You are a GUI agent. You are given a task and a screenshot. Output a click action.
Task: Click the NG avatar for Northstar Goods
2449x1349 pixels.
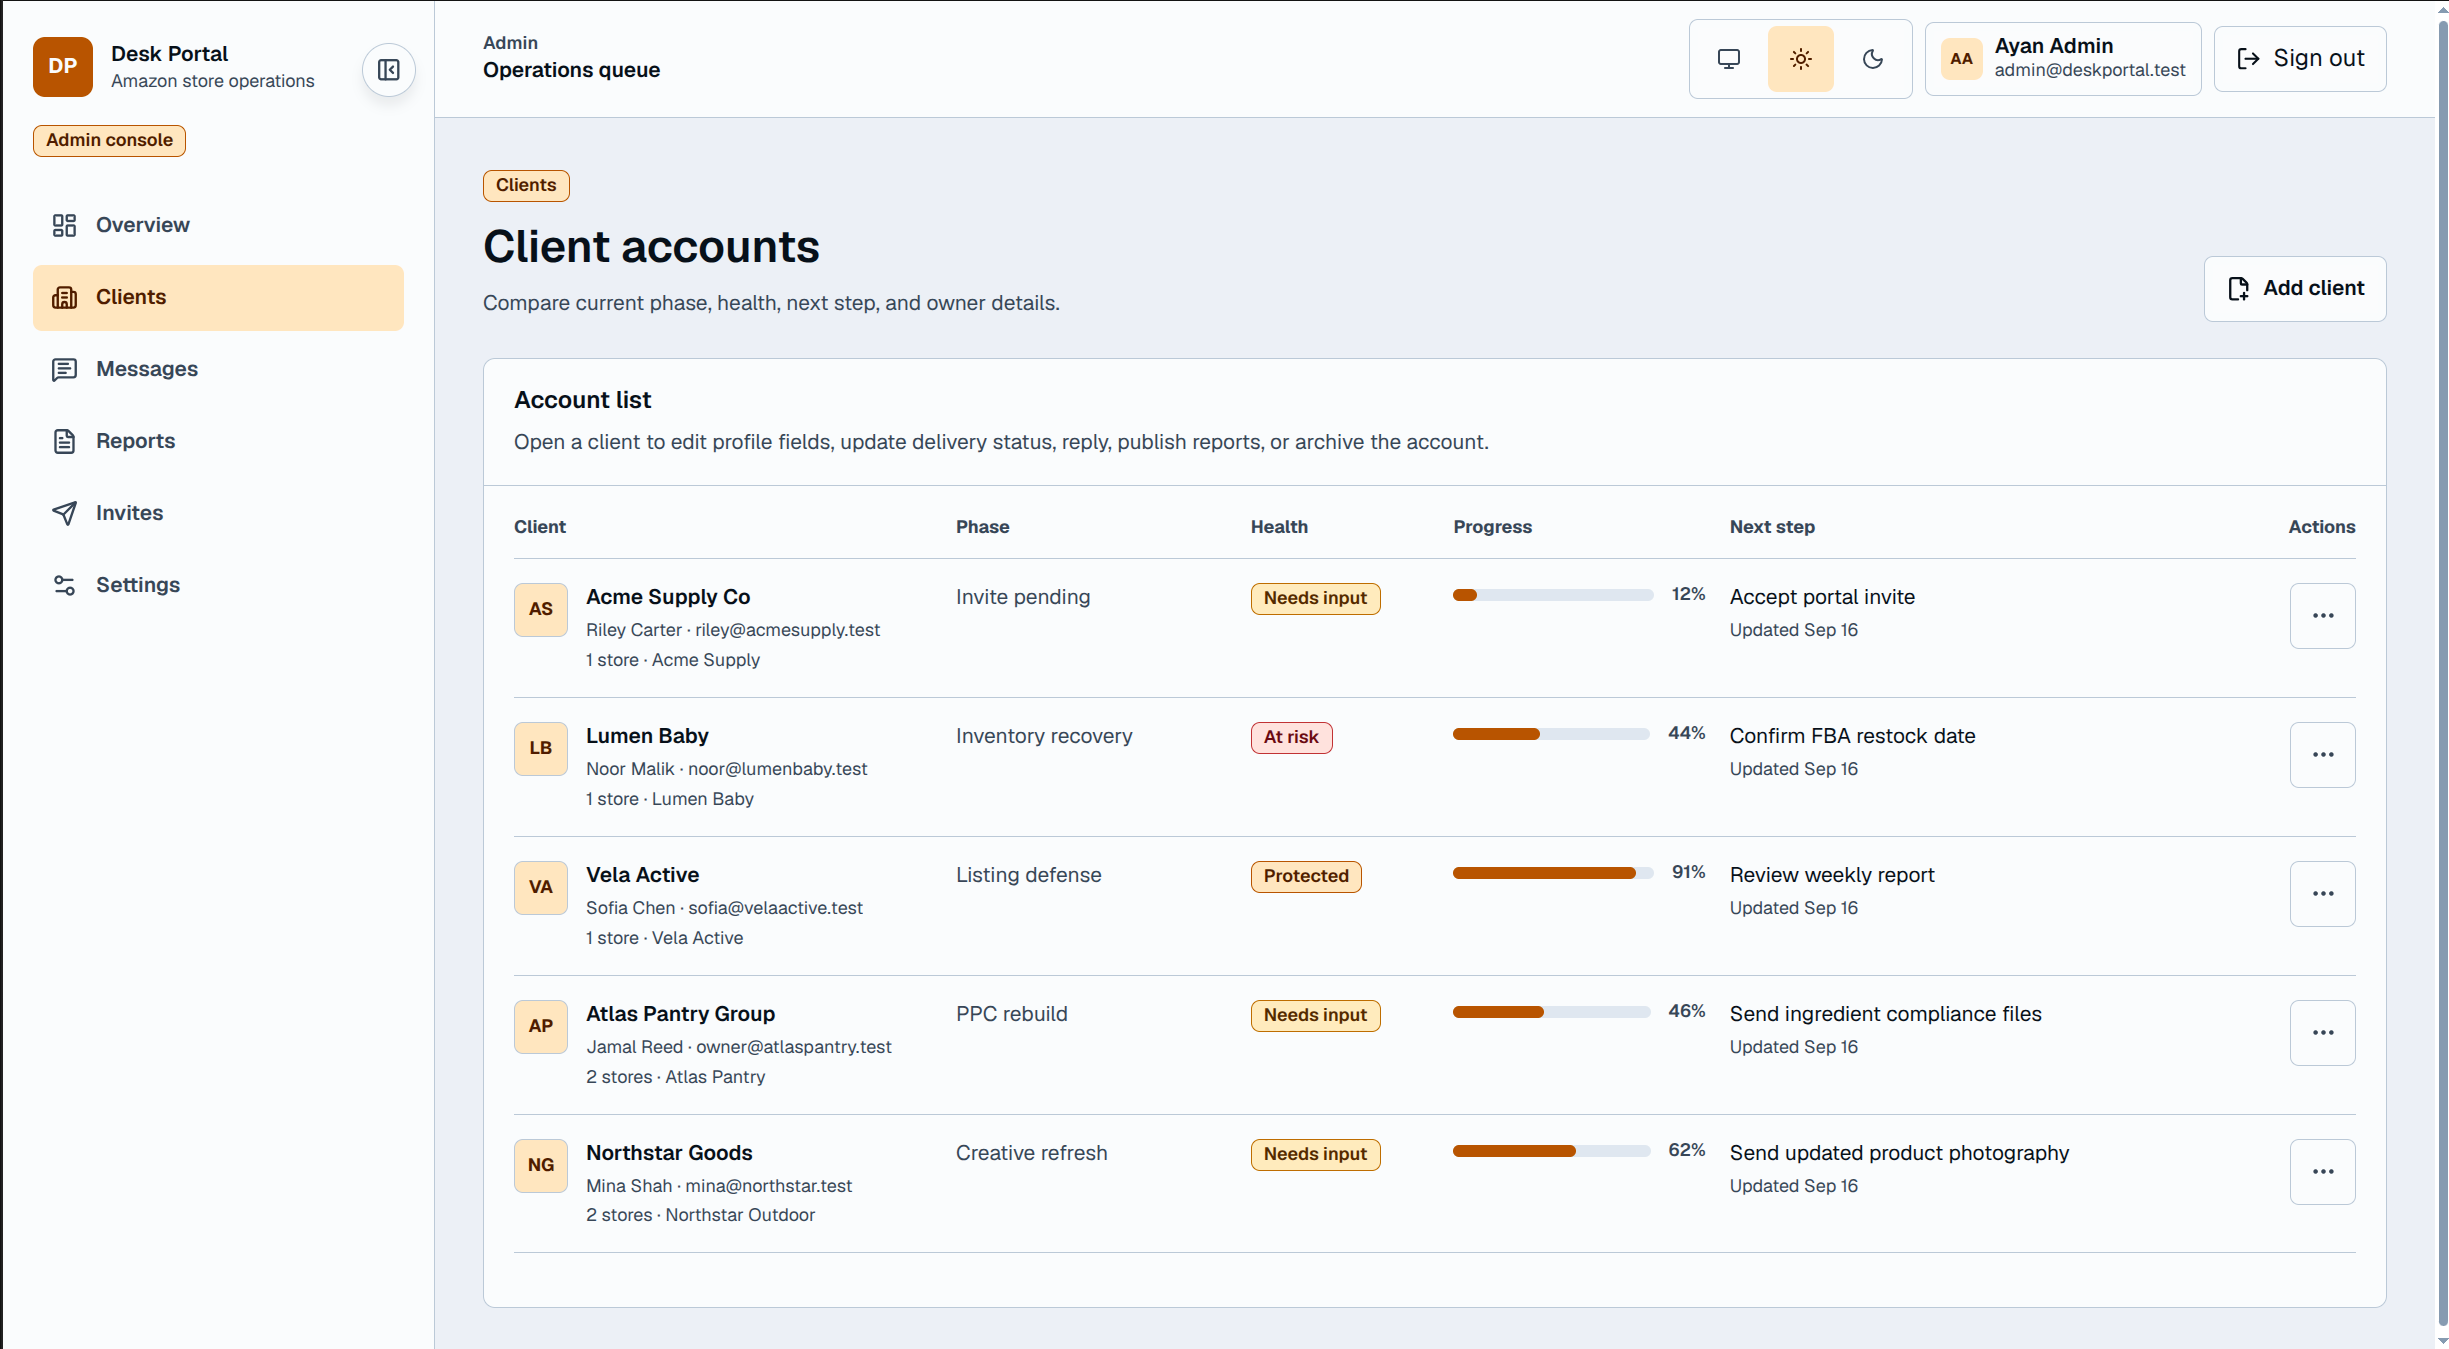[541, 1166]
